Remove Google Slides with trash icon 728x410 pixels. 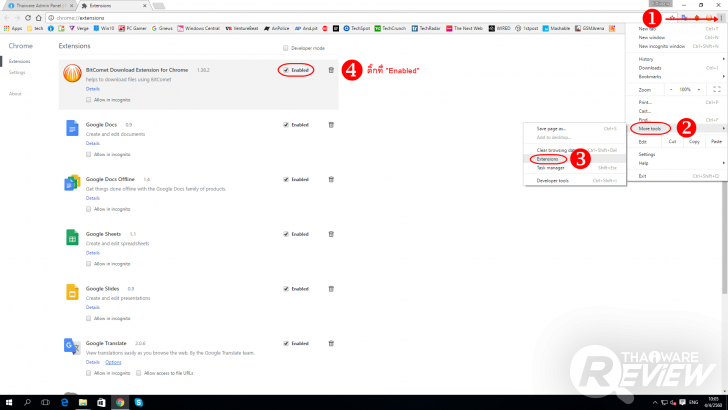click(x=331, y=289)
